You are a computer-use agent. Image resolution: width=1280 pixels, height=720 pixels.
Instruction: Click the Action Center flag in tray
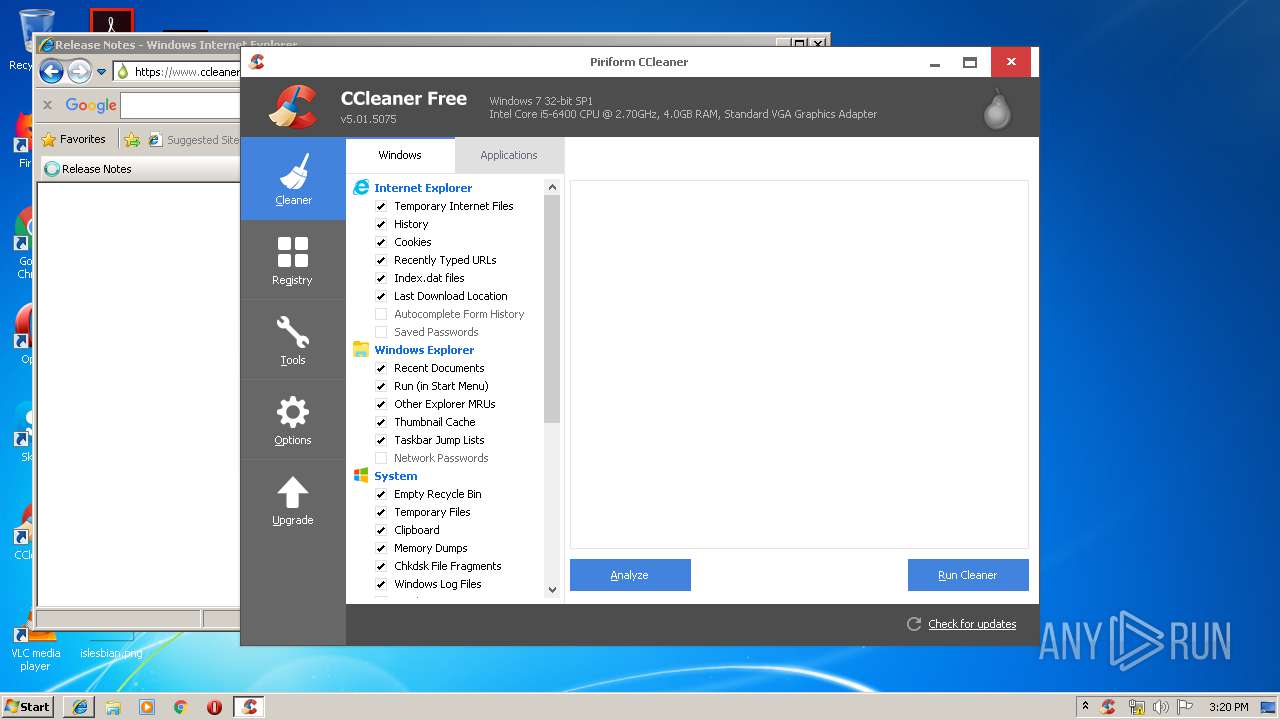1185,707
